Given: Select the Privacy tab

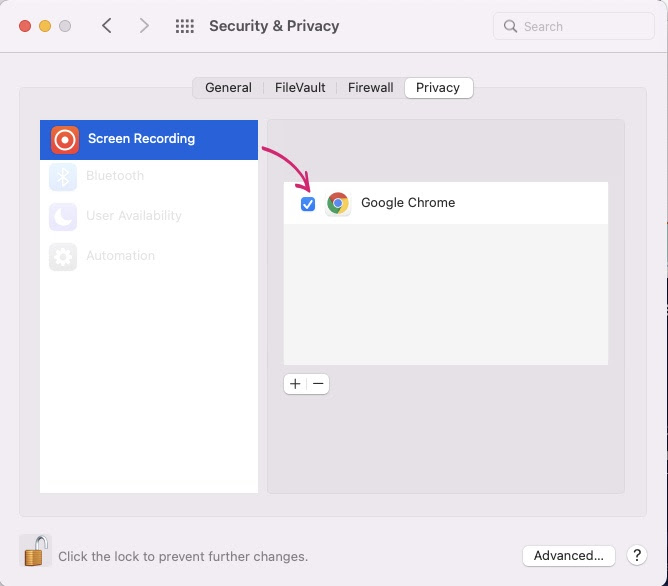Looking at the screenshot, I should (x=438, y=88).
